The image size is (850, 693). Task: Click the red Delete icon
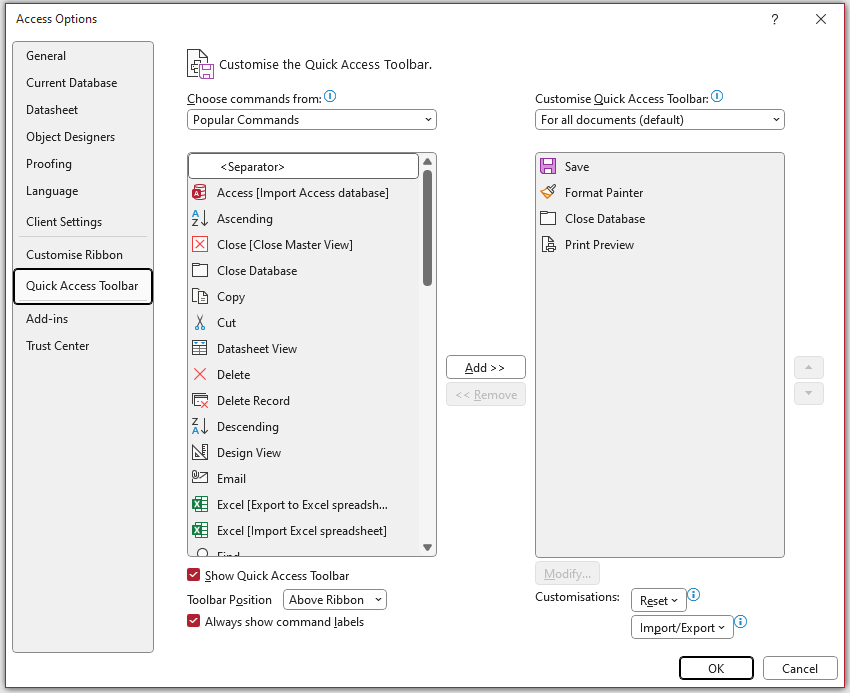(199, 374)
